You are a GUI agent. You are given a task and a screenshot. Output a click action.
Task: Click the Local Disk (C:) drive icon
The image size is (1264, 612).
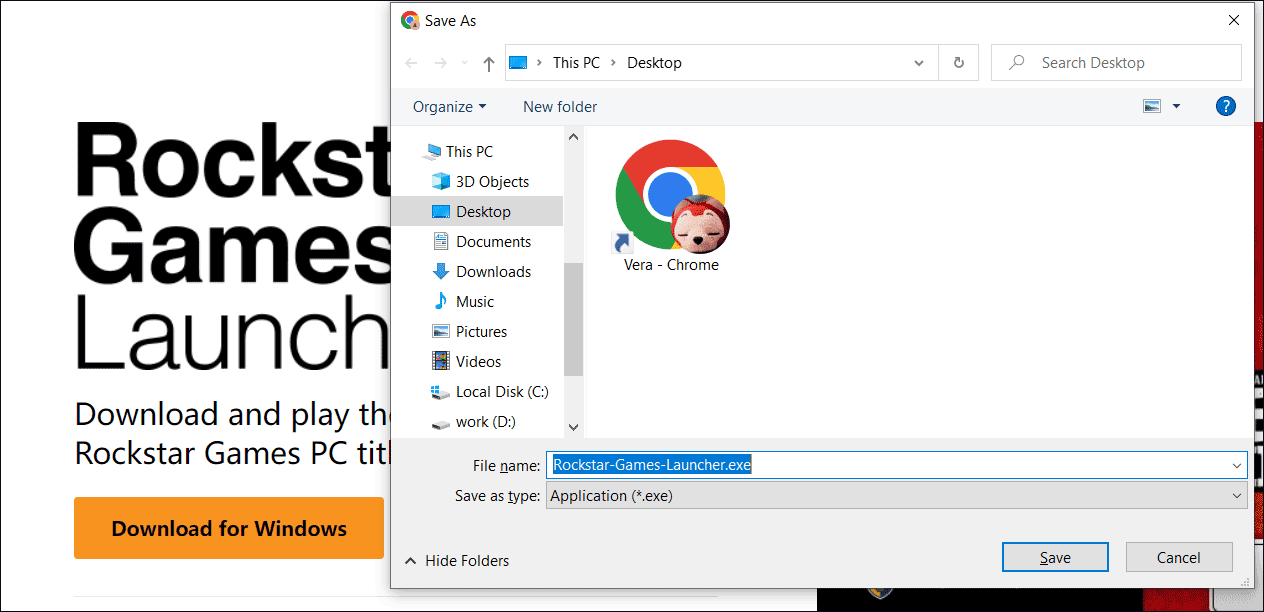(441, 391)
